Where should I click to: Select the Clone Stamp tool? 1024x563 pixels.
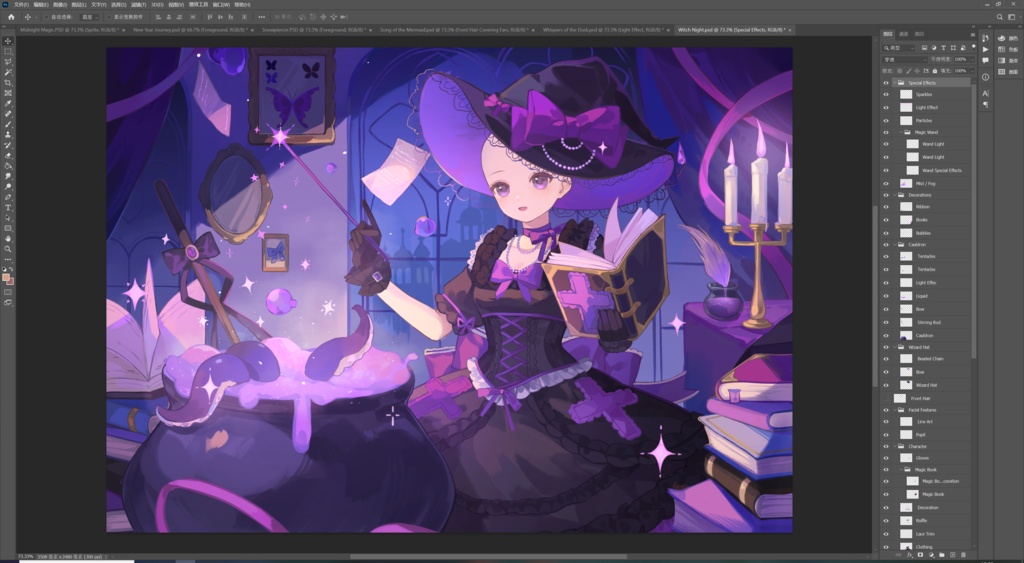[8, 135]
